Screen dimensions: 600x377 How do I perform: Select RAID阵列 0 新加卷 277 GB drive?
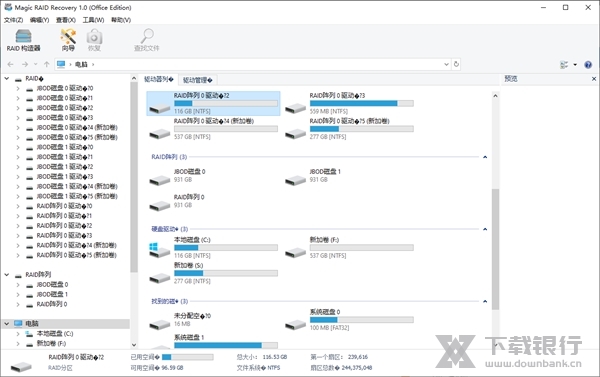[349, 129]
